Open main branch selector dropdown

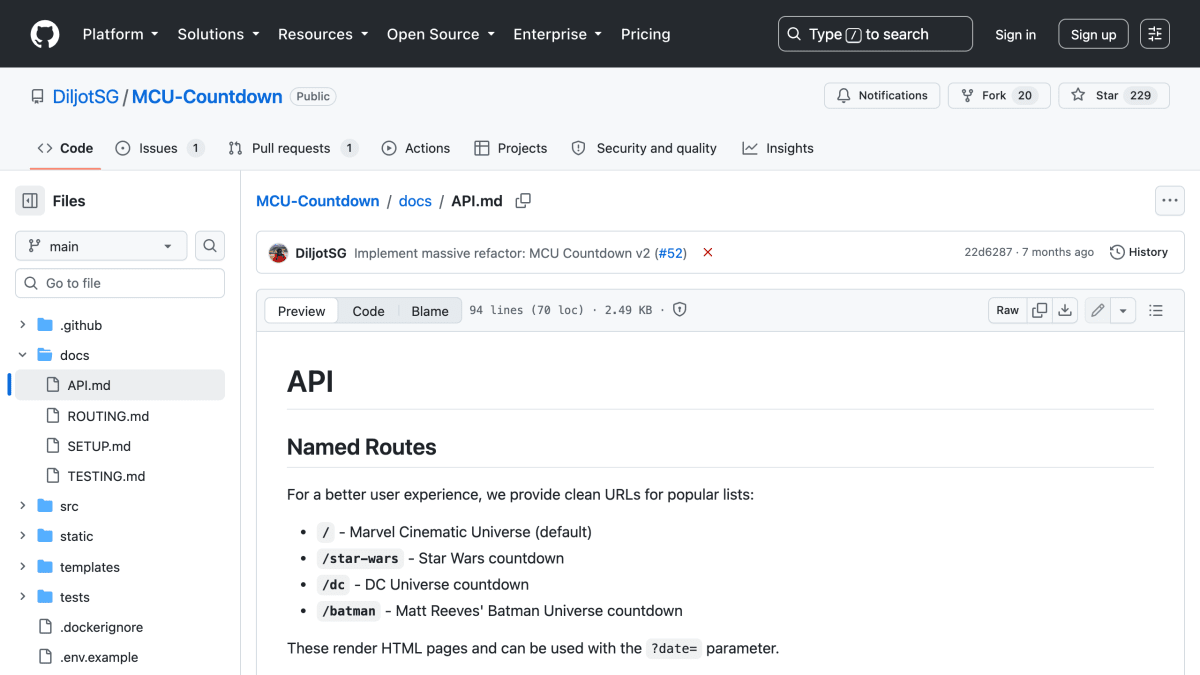tap(101, 246)
